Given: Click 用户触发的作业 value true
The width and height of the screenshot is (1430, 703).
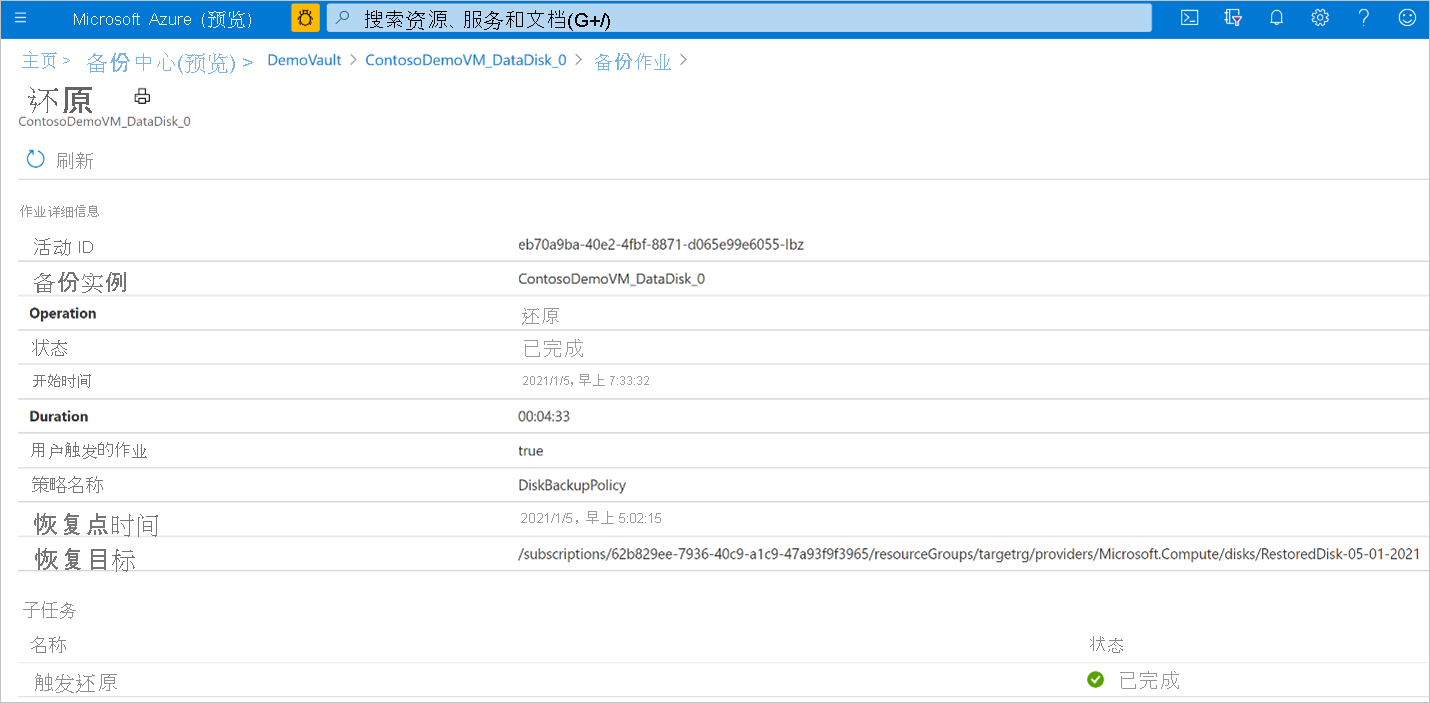Looking at the screenshot, I should point(531,451).
